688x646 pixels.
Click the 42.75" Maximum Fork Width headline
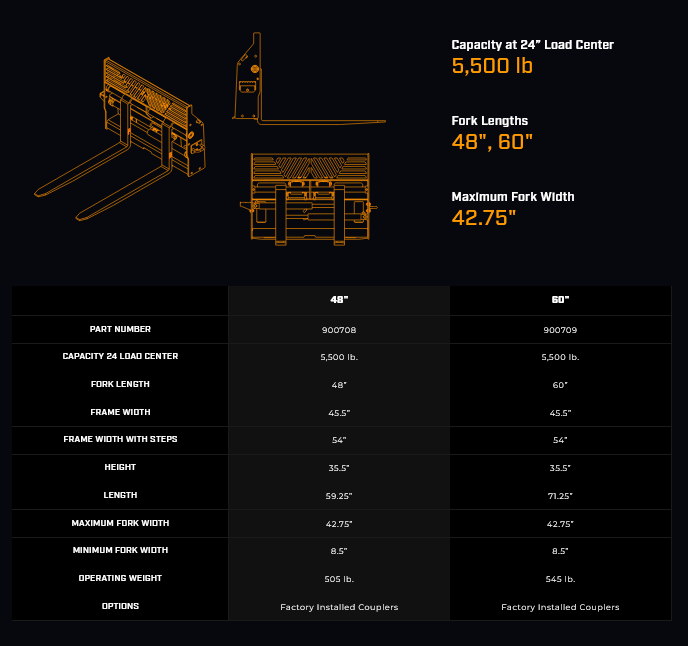(x=484, y=217)
